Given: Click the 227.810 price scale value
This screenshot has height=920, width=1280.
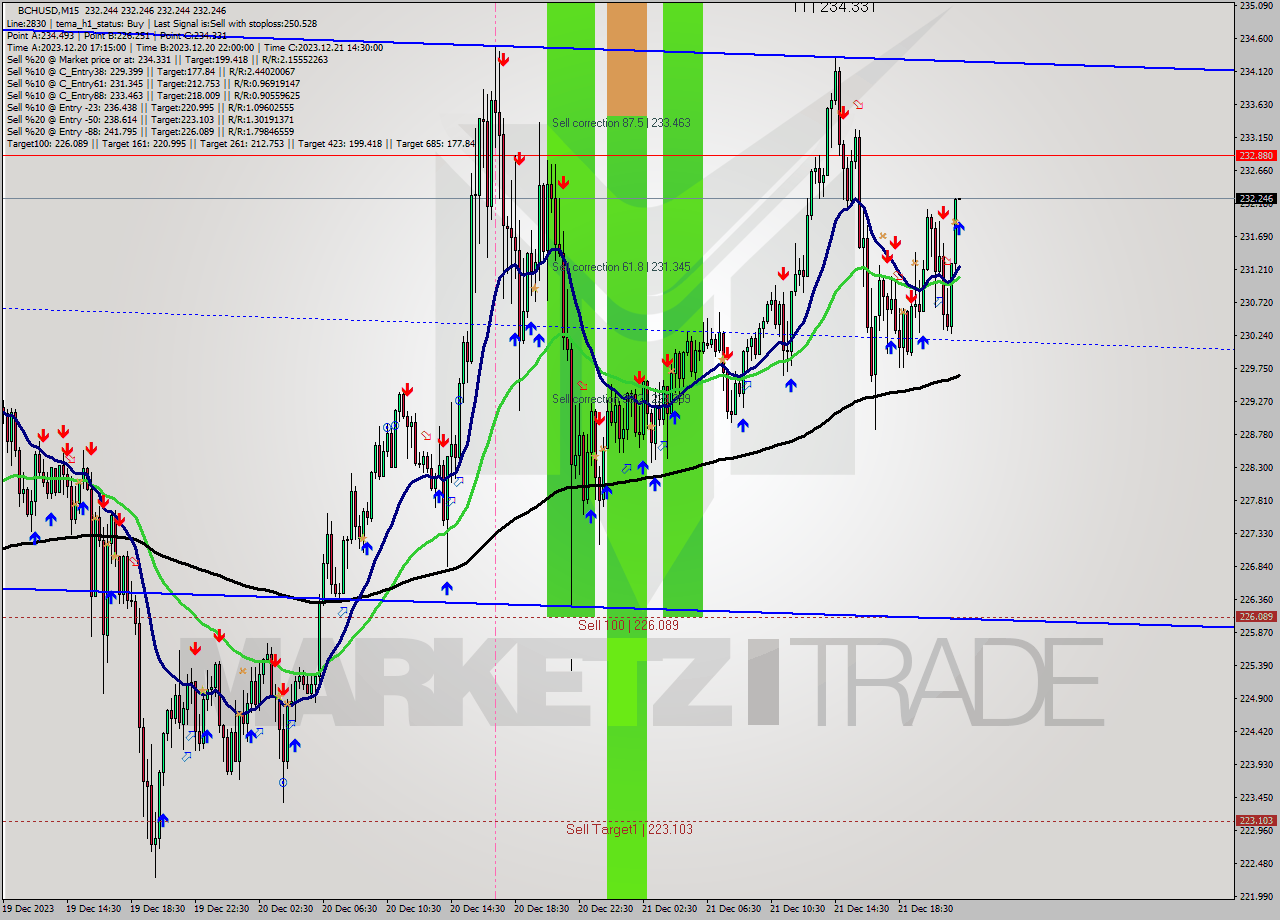Looking at the screenshot, I should (1256, 500).
